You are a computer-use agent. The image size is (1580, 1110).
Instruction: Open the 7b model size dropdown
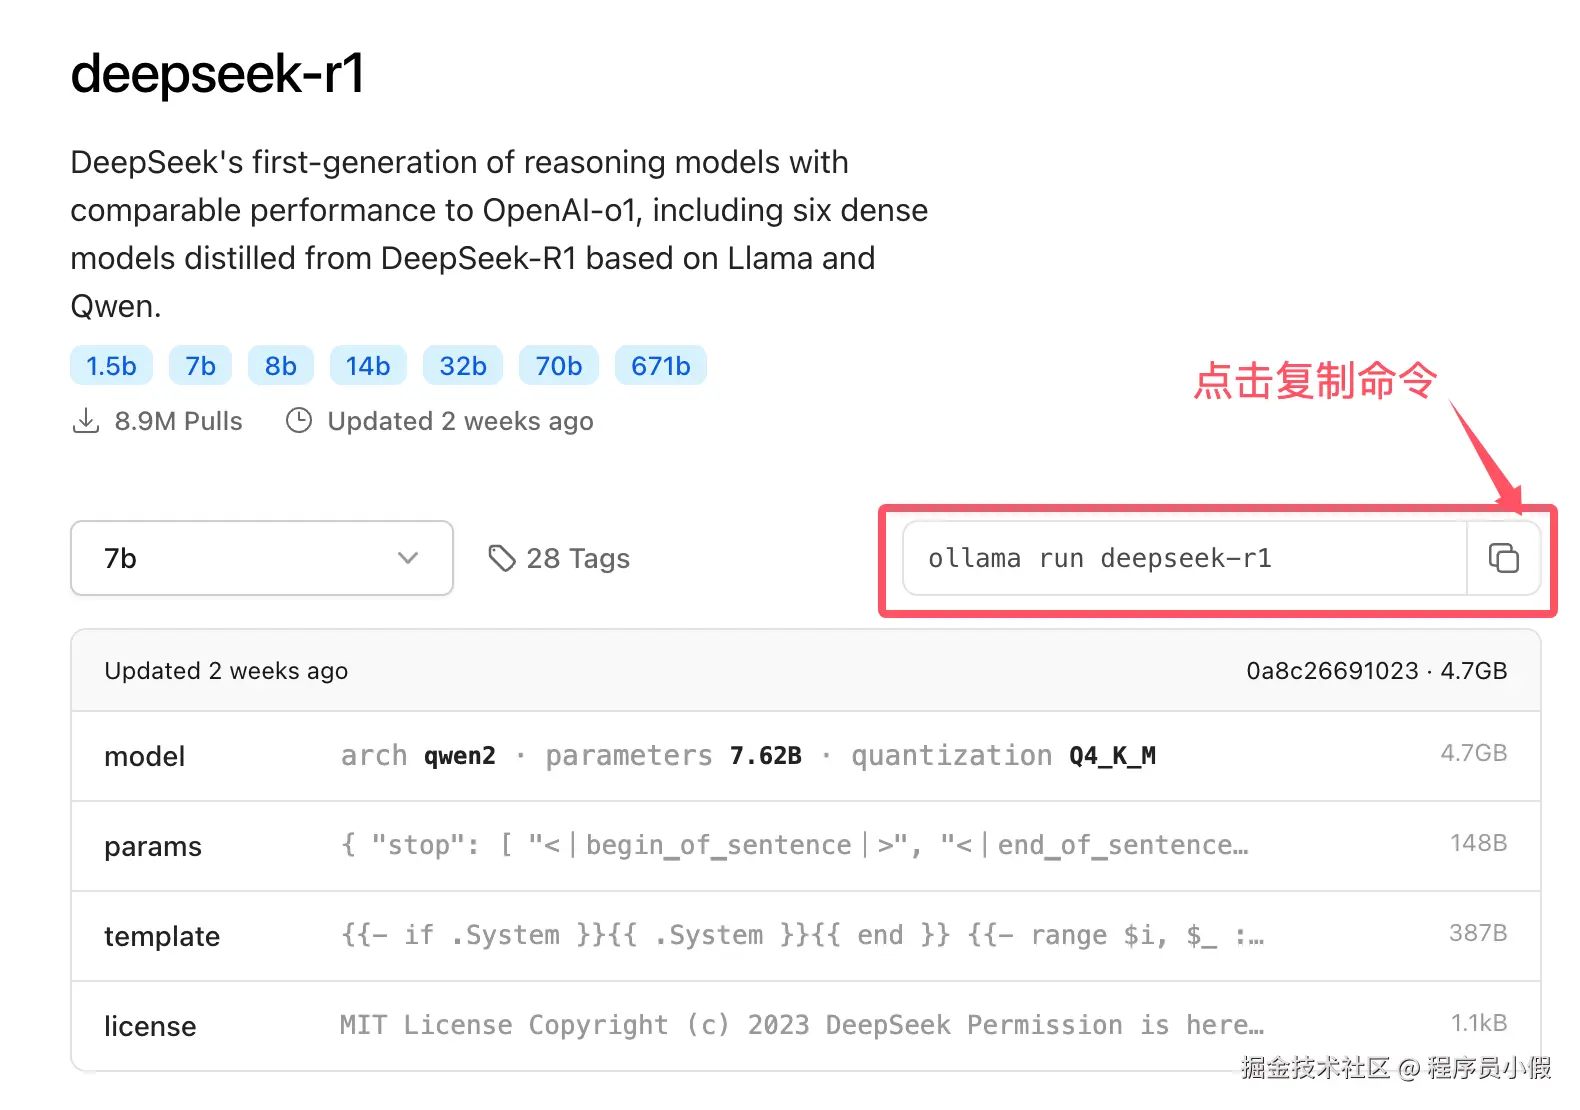[x=261, y=558]
